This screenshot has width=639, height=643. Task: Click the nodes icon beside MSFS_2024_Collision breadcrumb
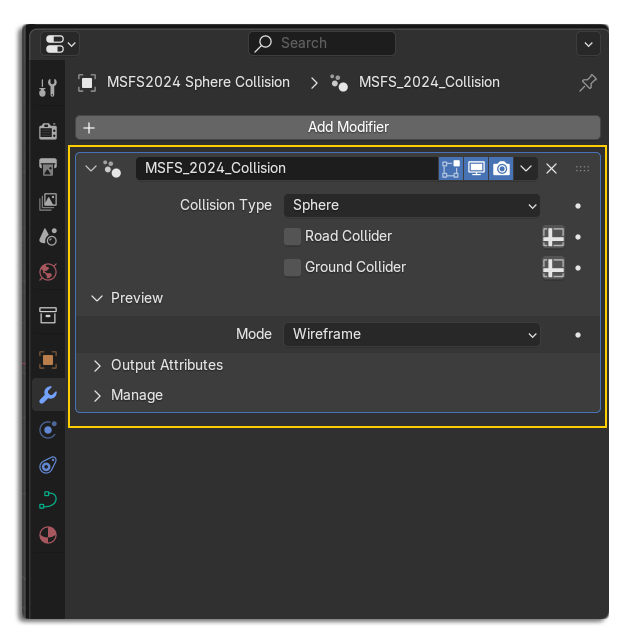pyautogui.click(x=339, y=83)
